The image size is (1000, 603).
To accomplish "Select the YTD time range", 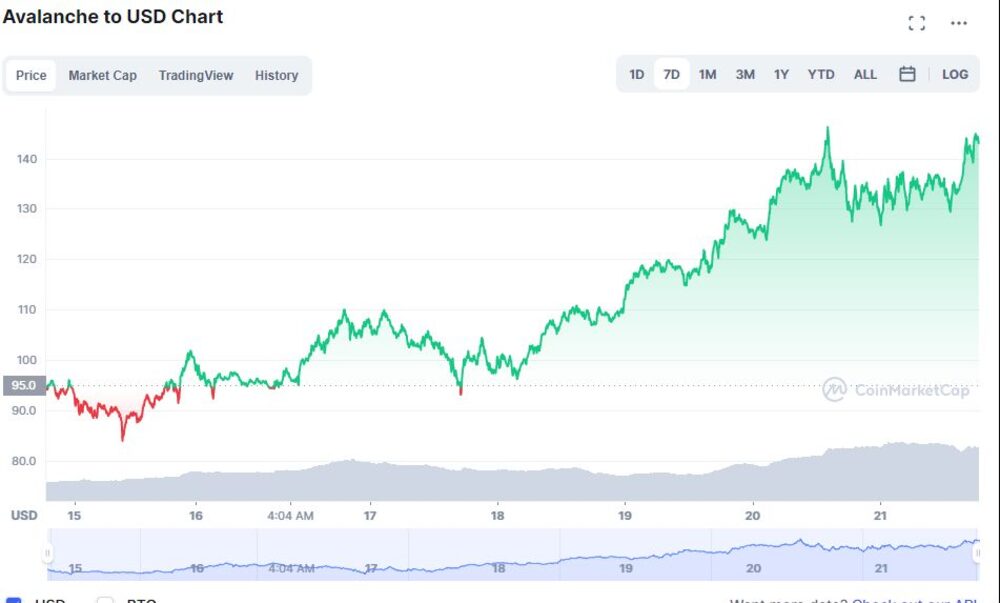I will pyautogui.click(x=820, y=74).
